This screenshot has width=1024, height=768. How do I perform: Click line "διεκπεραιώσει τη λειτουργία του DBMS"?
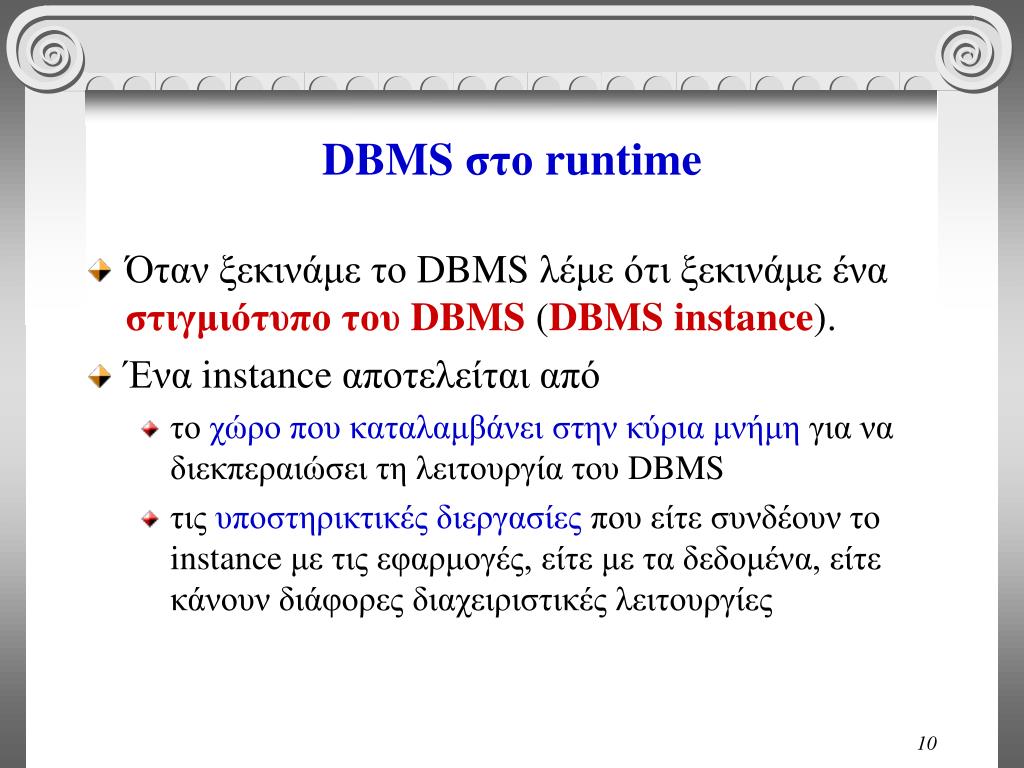(447, 468)
